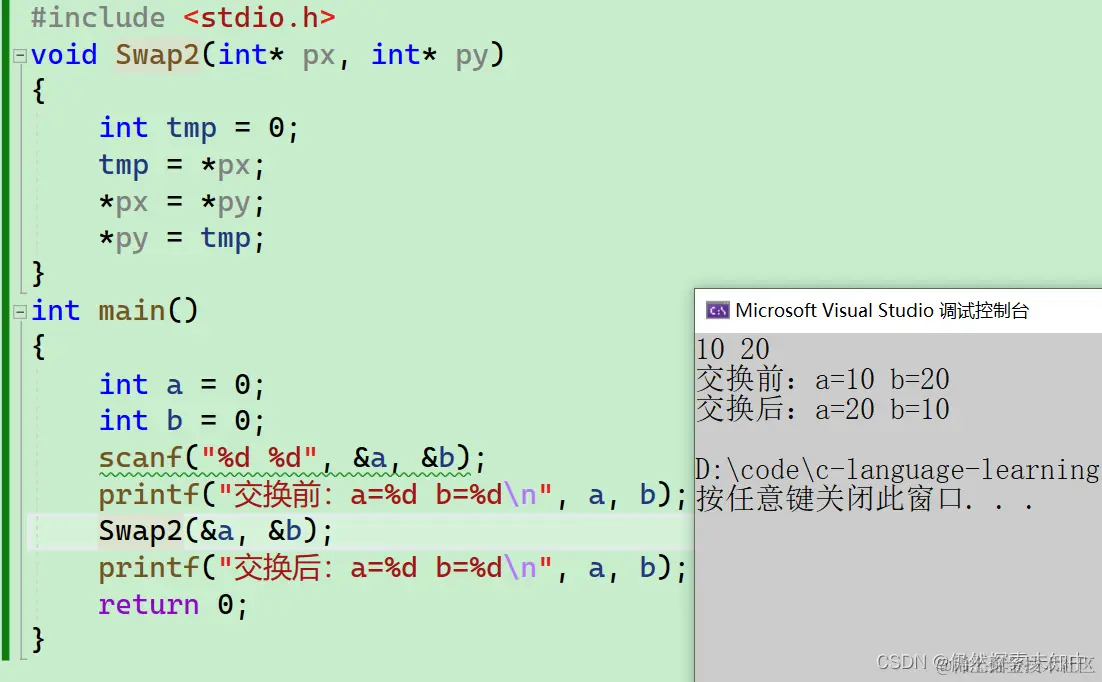Click the 按任意键关闭此窗口 message

click(x=864, y=499)
